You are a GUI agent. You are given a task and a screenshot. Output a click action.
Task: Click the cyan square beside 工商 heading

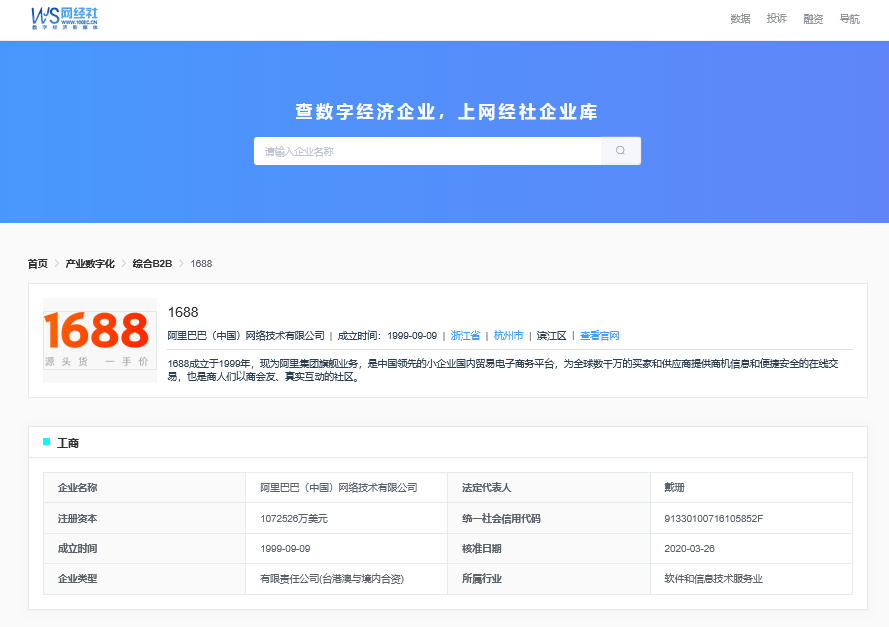coord(46,441)
